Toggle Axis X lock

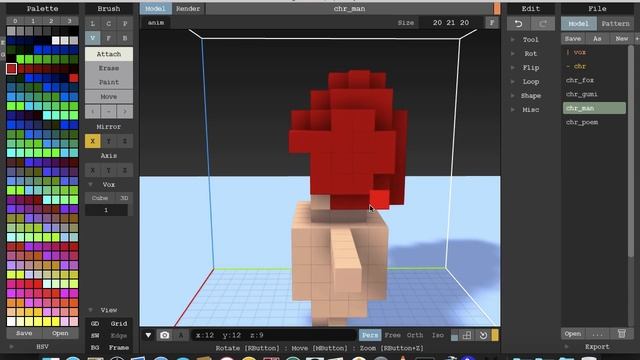[93, 170]
